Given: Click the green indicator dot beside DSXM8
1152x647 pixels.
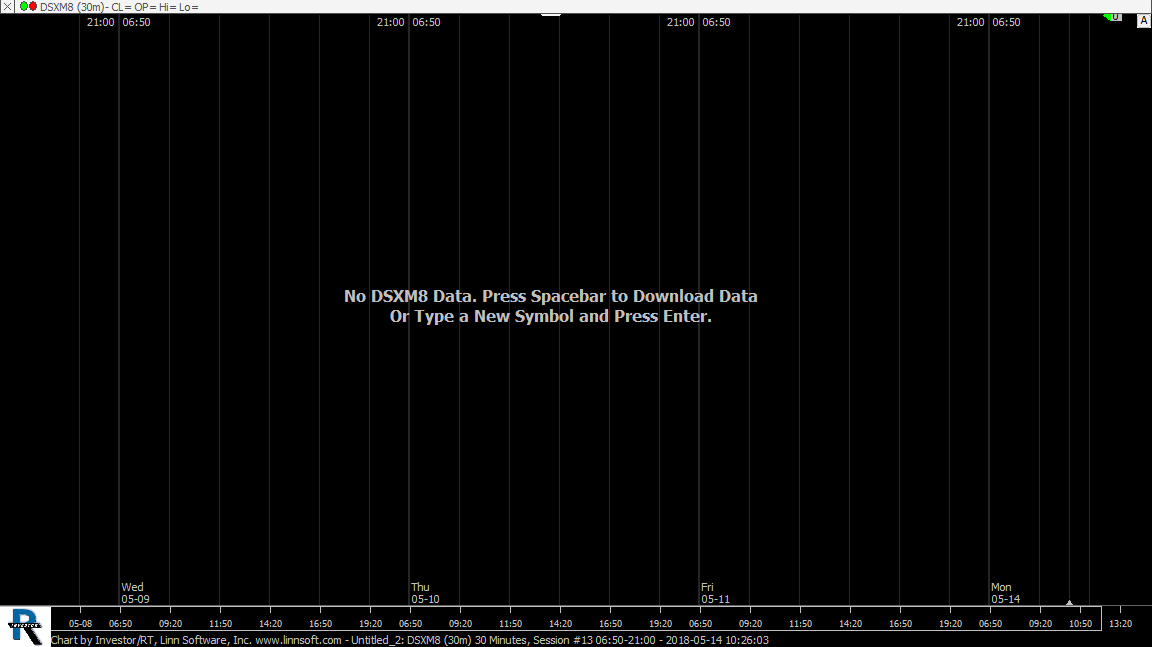Looking at the screenshot, I should click(x=24, y=6).
